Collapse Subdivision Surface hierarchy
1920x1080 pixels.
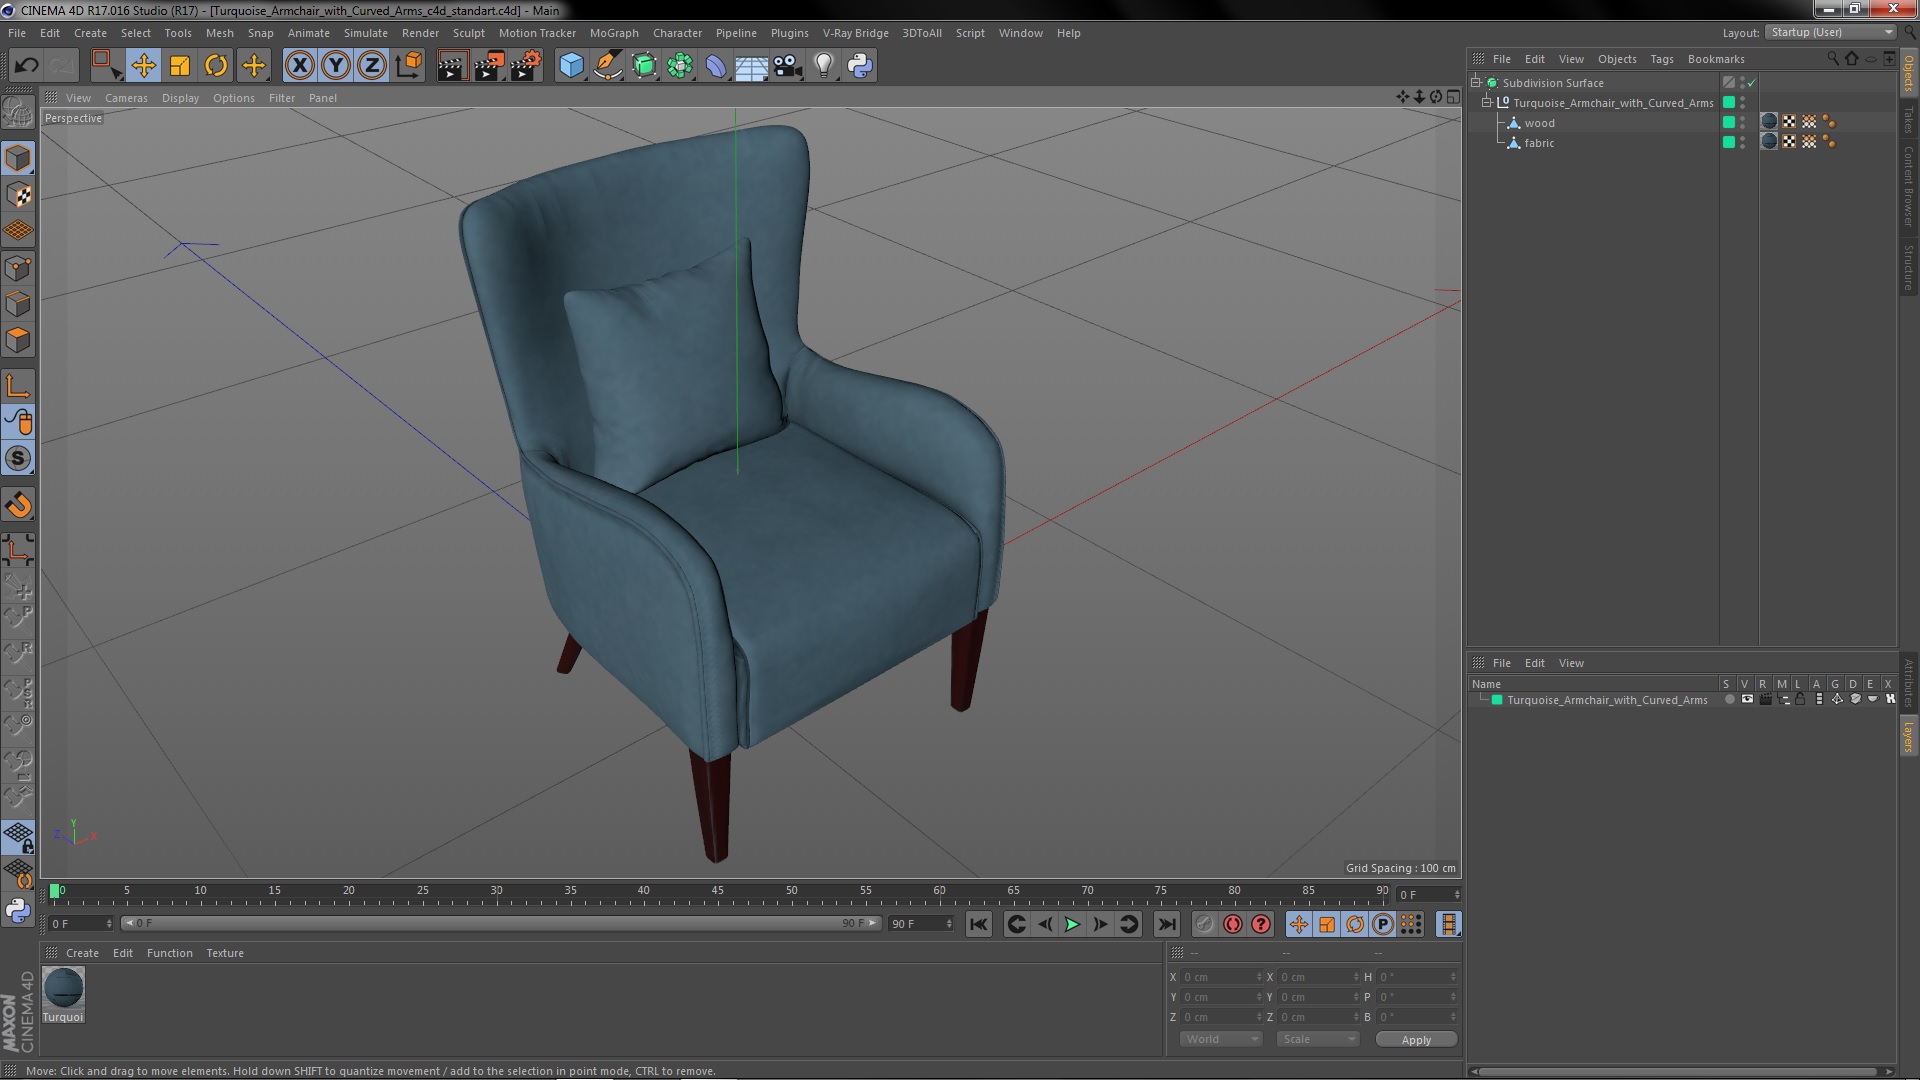1476,83
